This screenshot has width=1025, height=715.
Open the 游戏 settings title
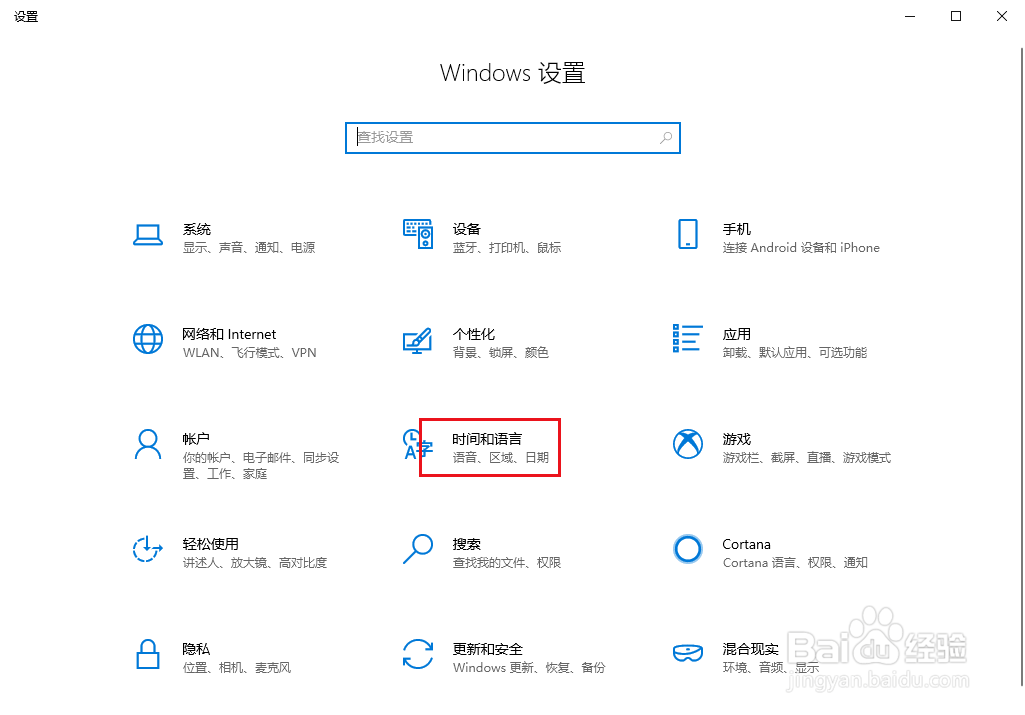pos(737,439)
